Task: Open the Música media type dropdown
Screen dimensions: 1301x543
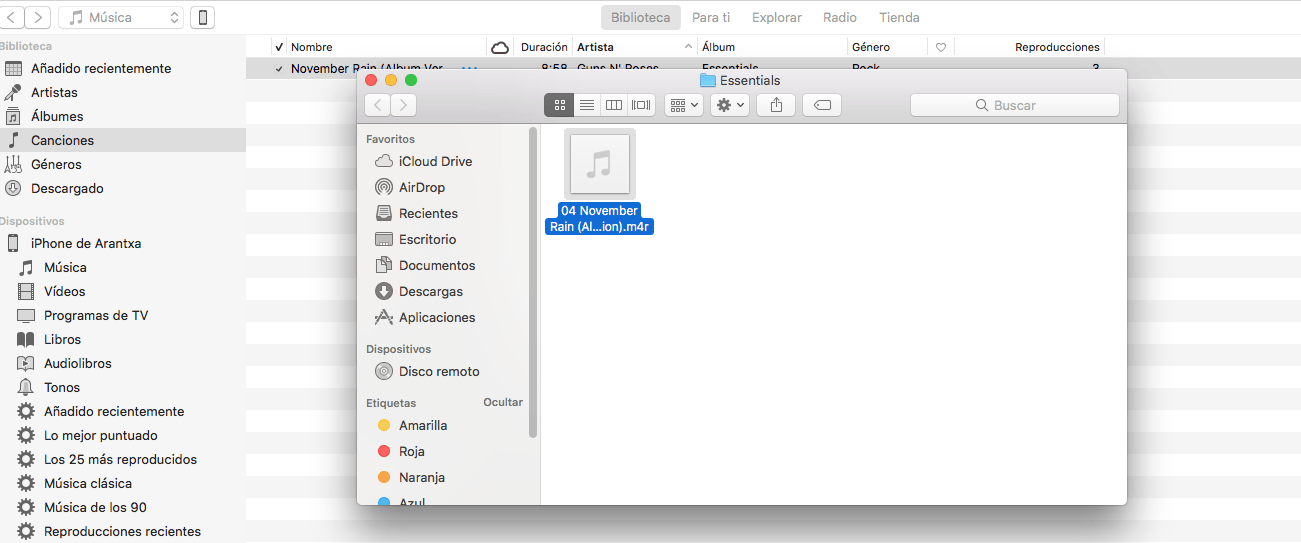Action: click(121, 17)
